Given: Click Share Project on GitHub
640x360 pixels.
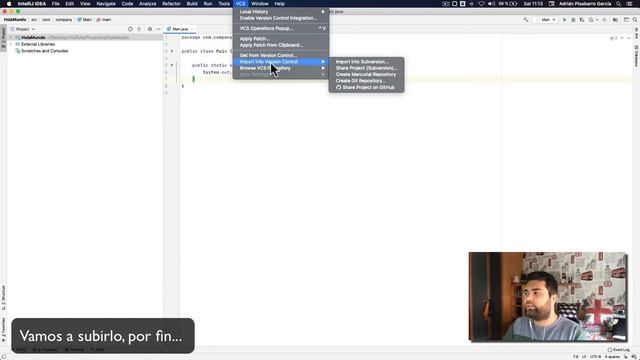Looking at the screenshot, I should [x=367, y=87].
